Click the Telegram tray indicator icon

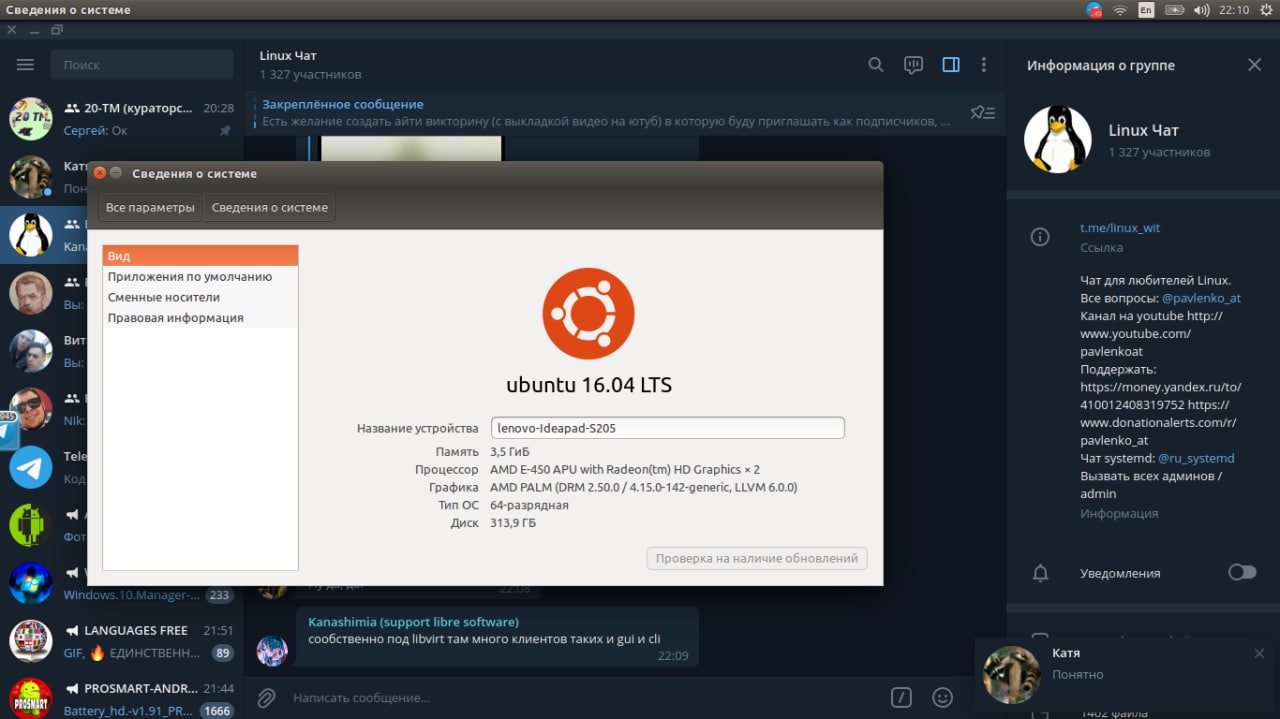[x=1094, y=10]
